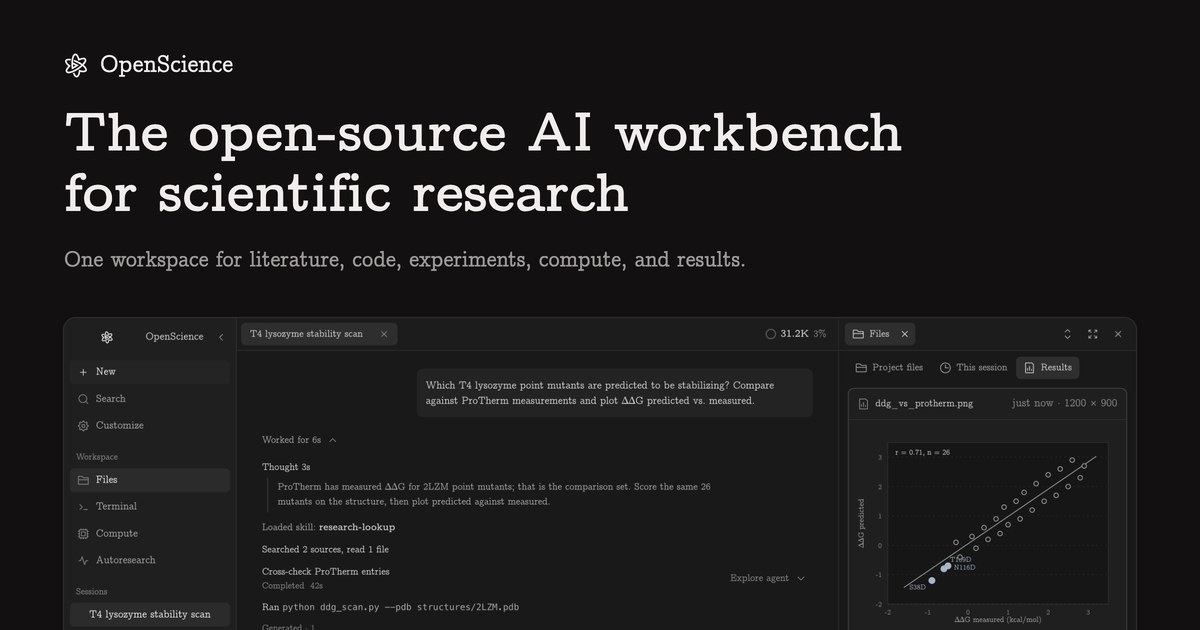Screen dimensions: 1200x630
Task: Click the 31.2K token usage label
Action: [794, 334]
